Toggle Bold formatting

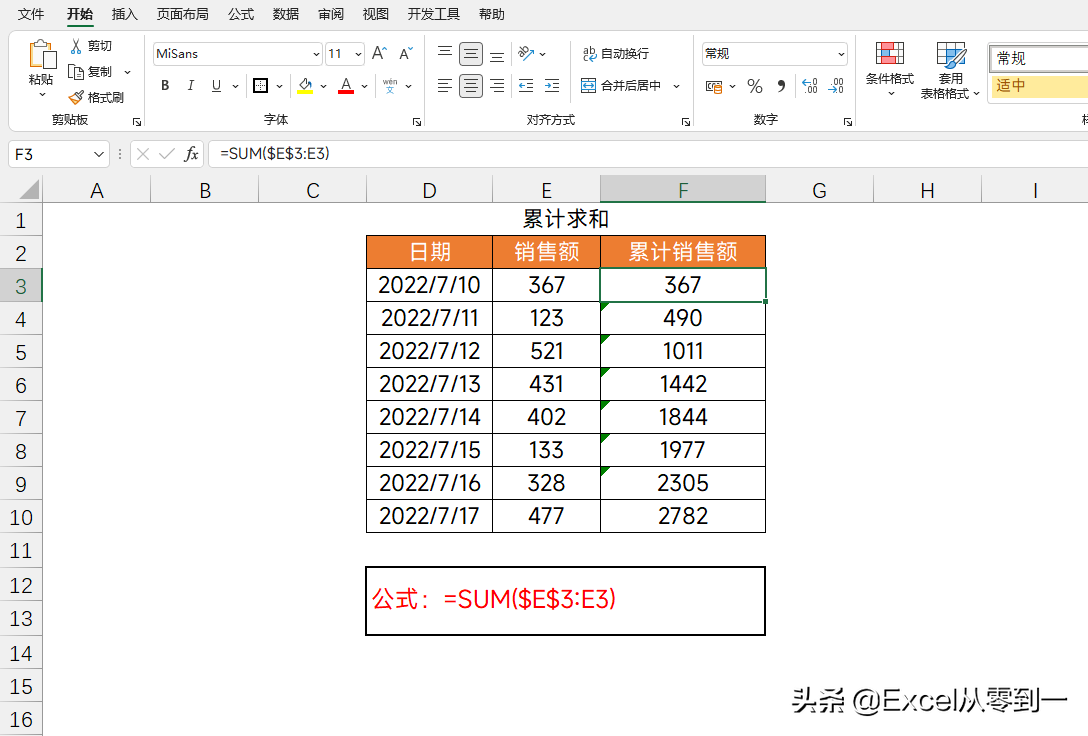tap(165, 85)
